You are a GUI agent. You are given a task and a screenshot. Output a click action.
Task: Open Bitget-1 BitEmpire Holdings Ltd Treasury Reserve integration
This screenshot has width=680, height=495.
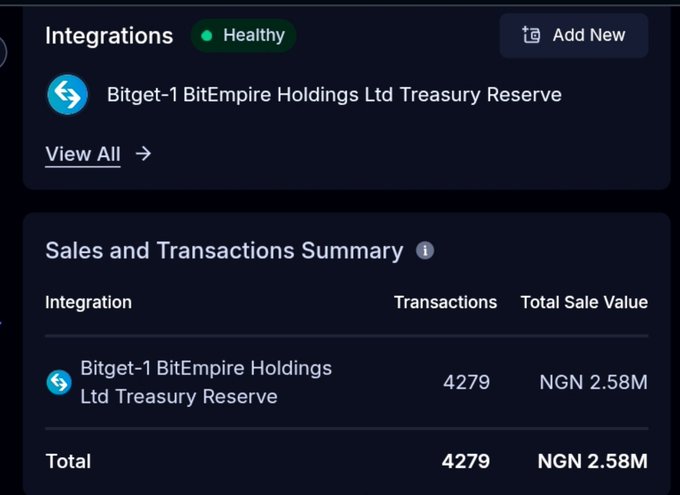click(x=334, y=95)
